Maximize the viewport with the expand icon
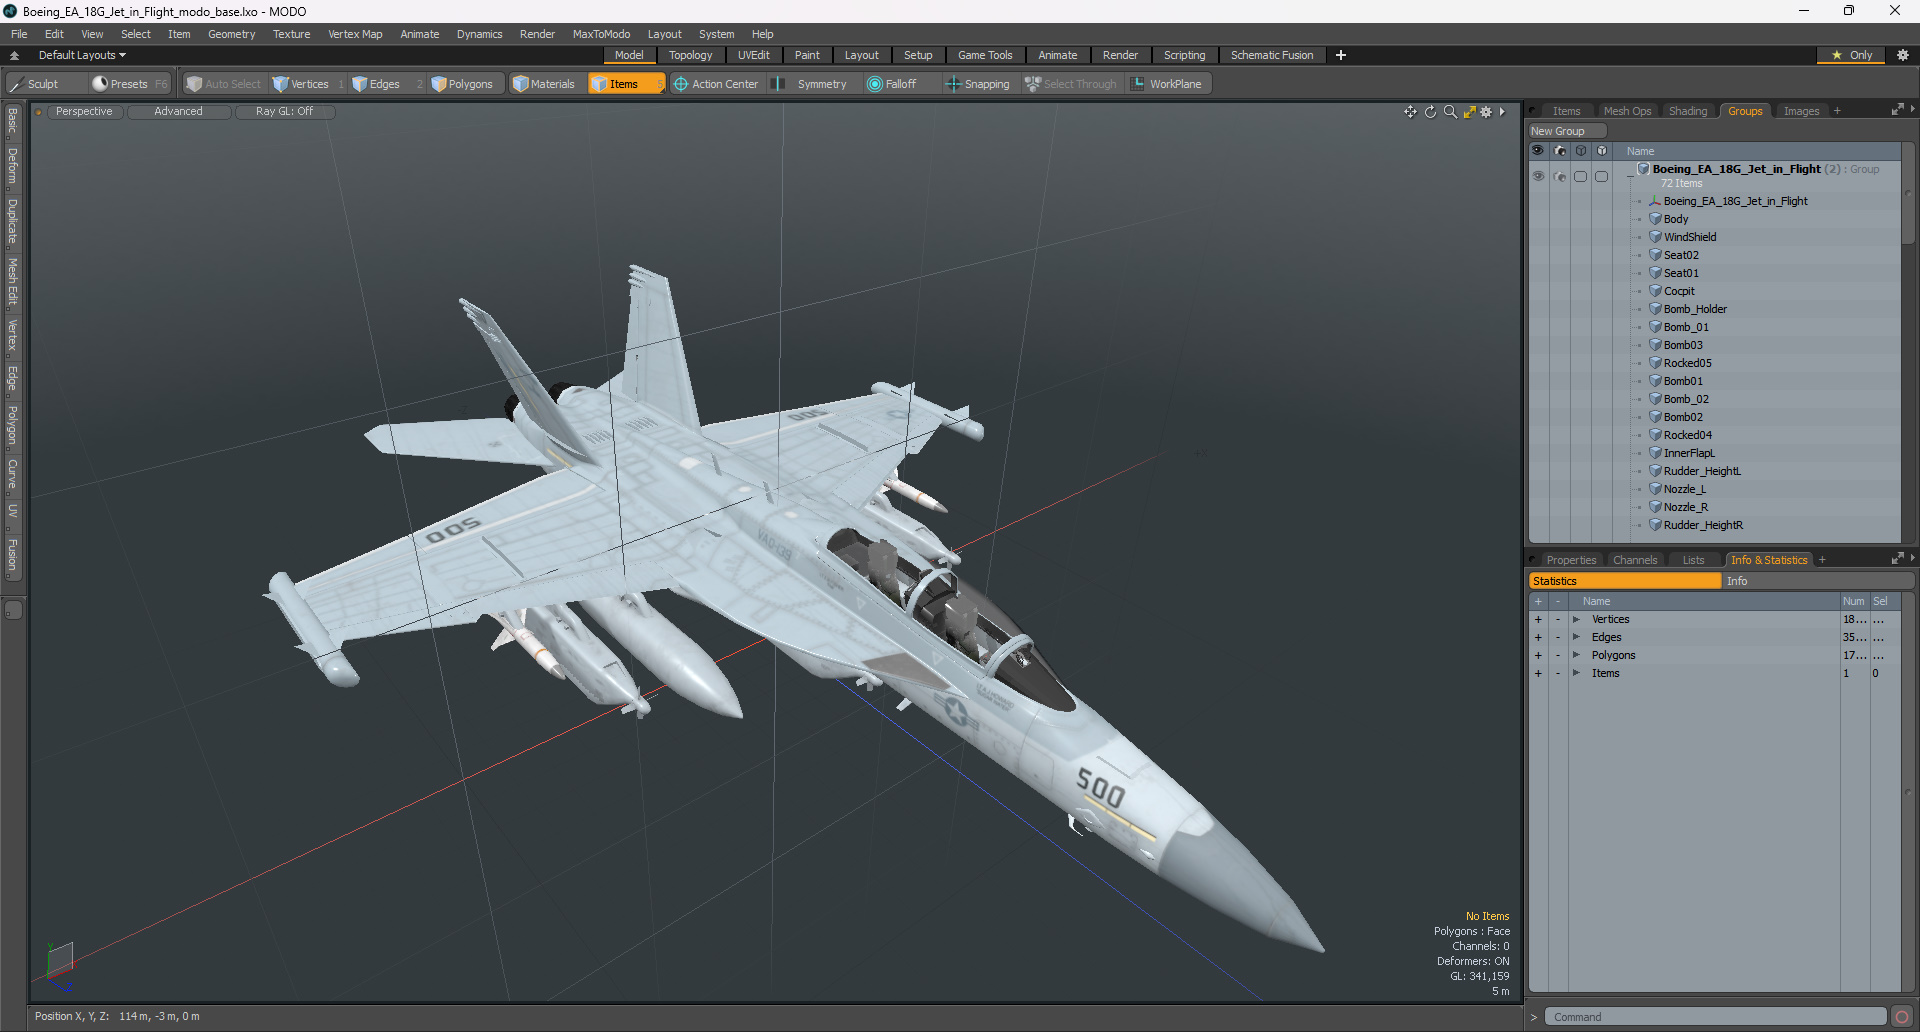 pyautogui.click(x=1469, y=112)
